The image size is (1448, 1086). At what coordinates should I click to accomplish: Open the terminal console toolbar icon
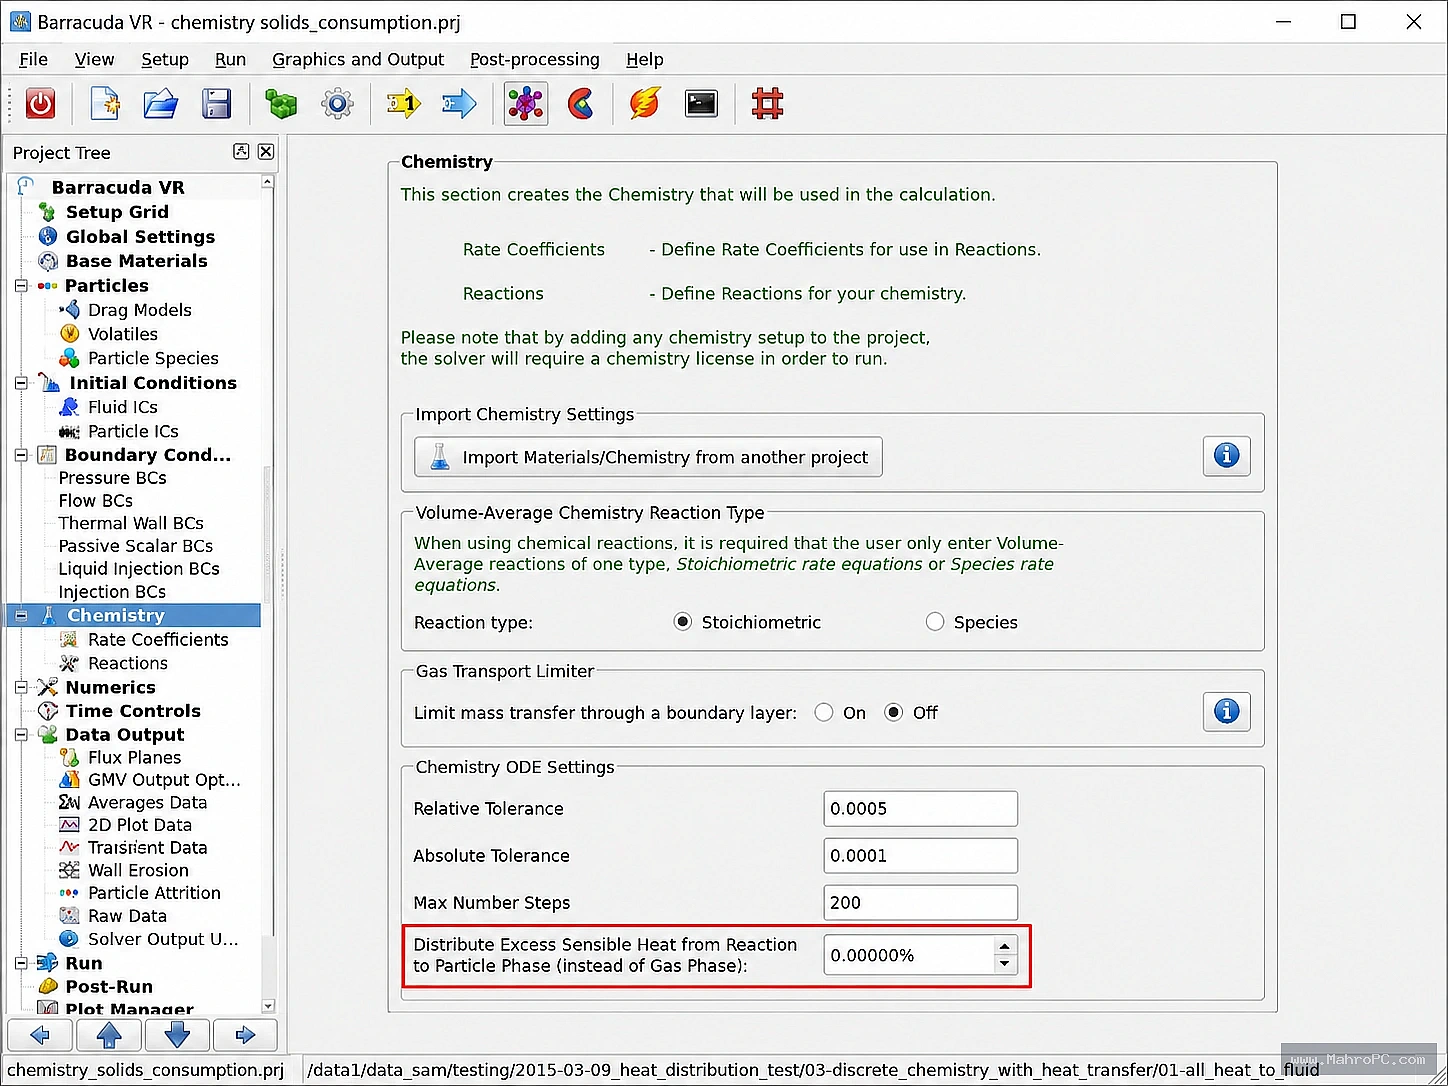[701, 103]
